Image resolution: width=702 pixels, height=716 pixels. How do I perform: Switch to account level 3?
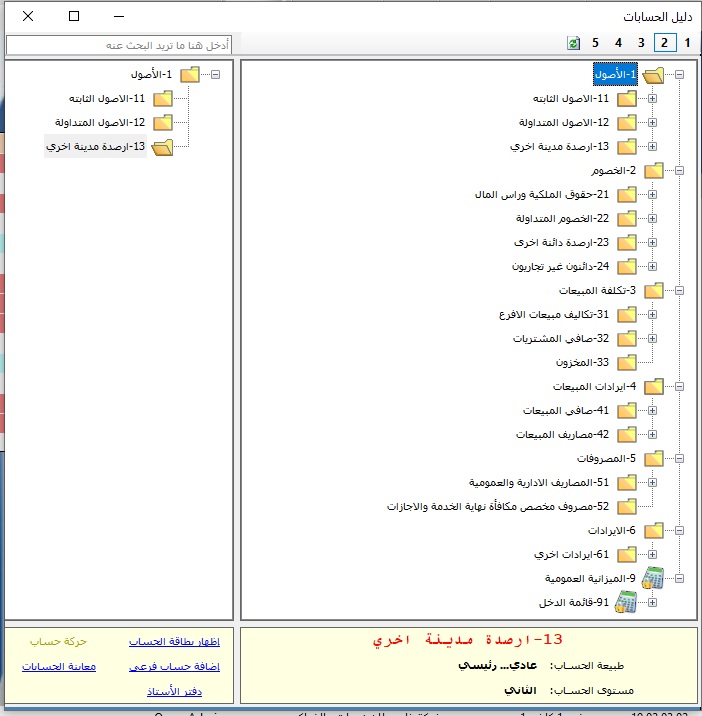pyautogui.click(x=641, y=43)
